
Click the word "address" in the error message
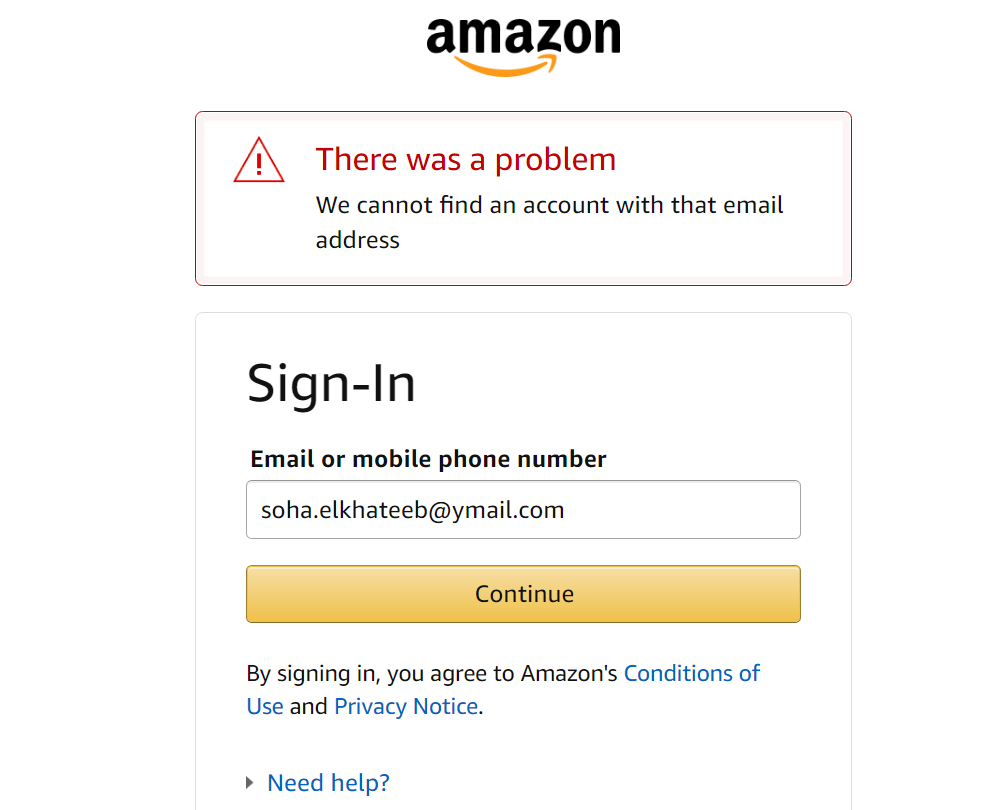[357, 240]
